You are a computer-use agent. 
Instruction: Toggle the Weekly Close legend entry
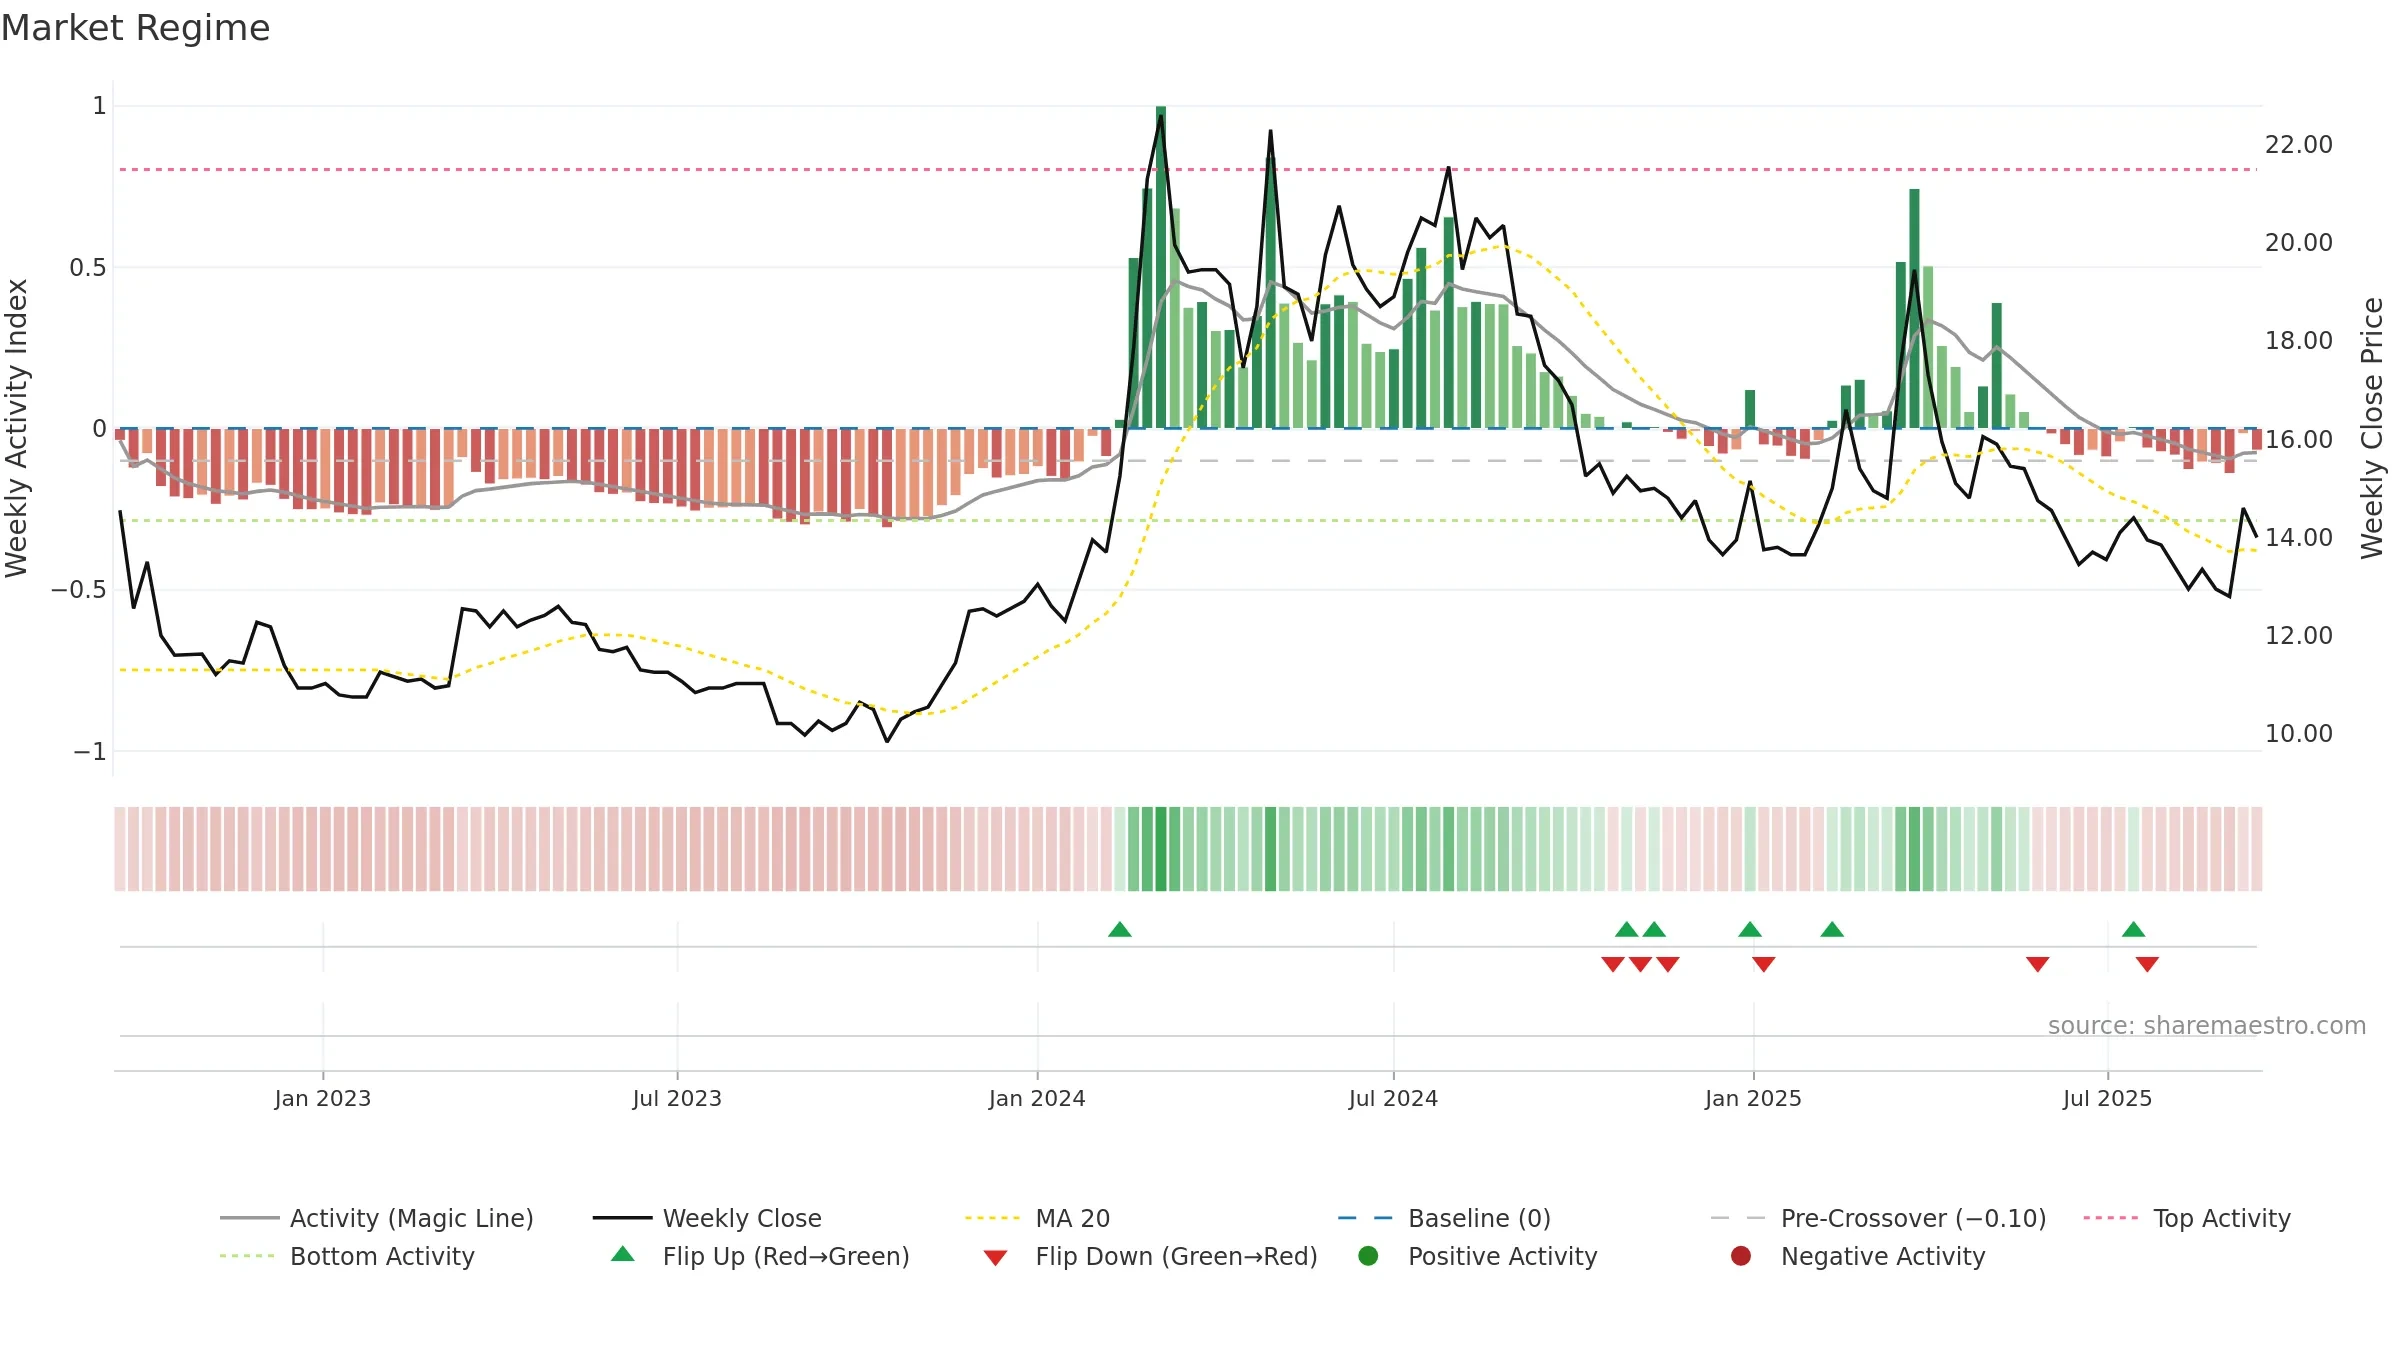click(x=707, y=1218)
